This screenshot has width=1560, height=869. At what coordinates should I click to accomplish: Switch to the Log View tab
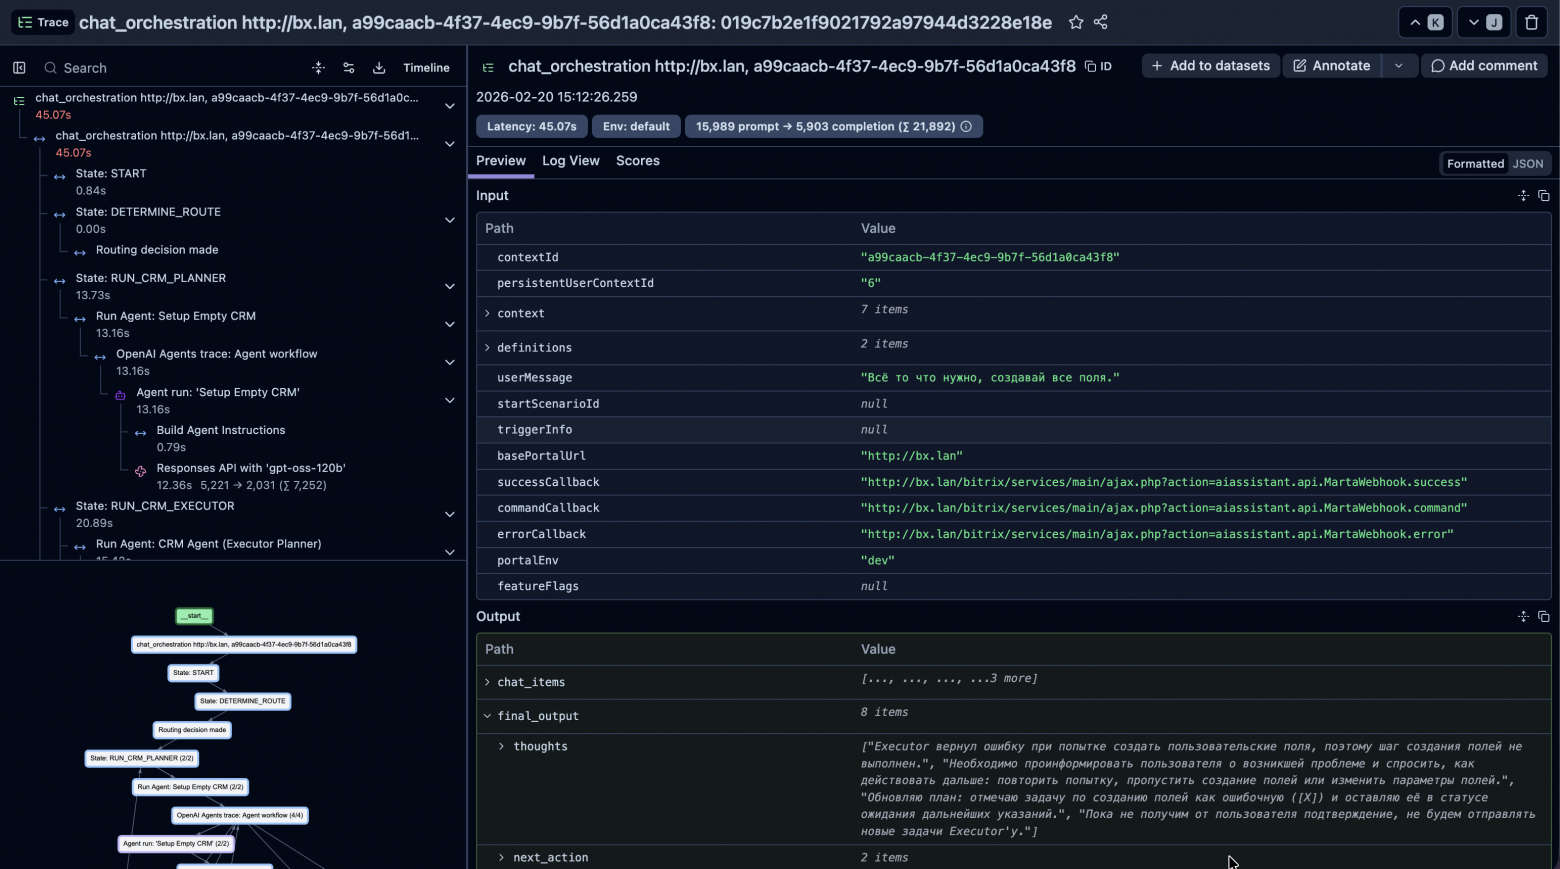point(570,161)
